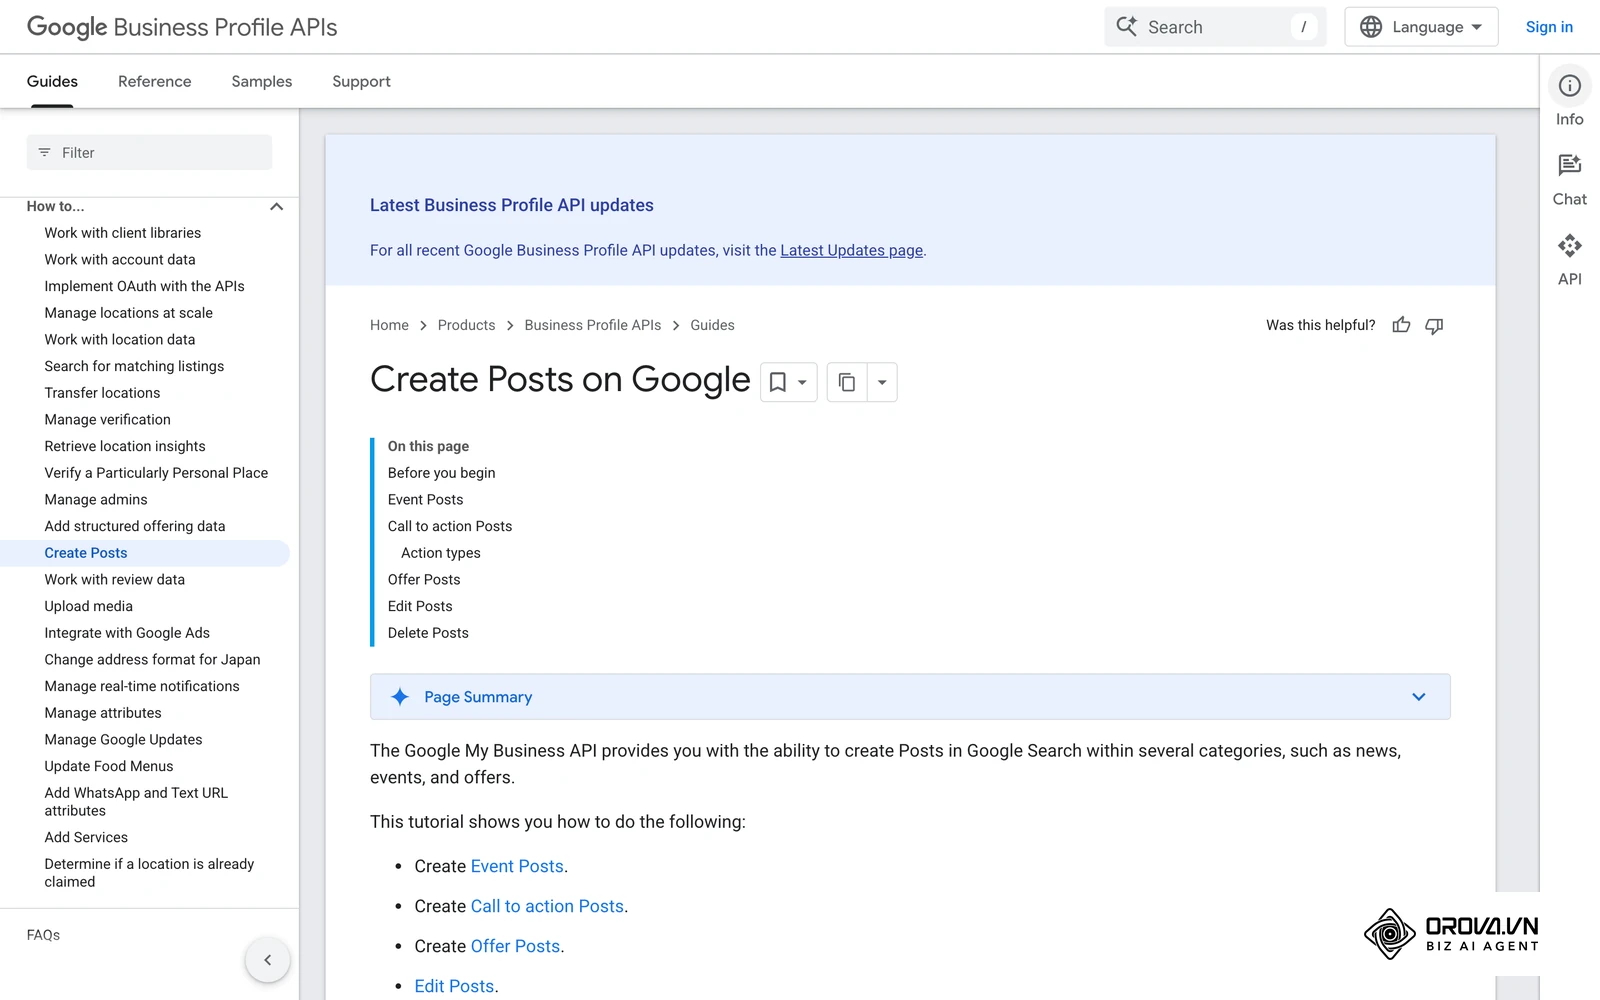The height and width of the screenshot is (1000, 1600).
Task: Open Manage verification in sidebar
Action: coord(107,420)
